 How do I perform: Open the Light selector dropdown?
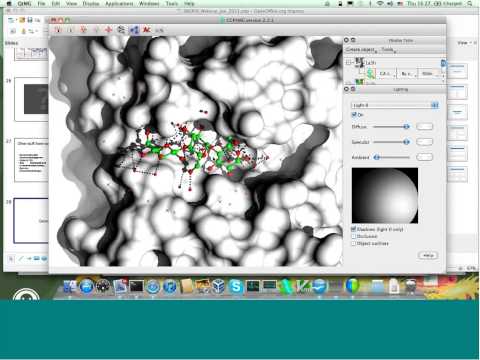click(x=395, y=105)
